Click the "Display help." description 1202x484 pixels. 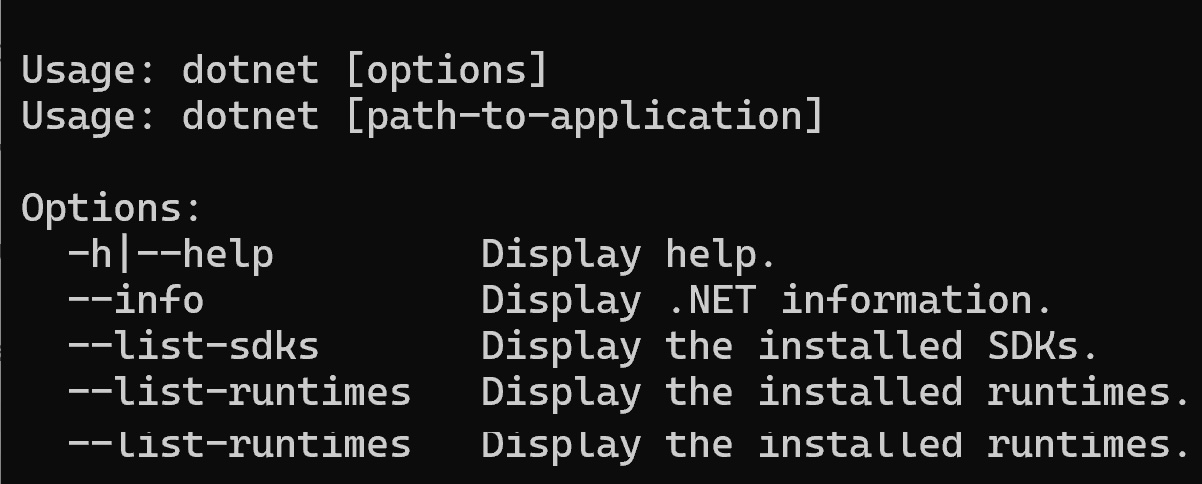click(x=628, y=255)
